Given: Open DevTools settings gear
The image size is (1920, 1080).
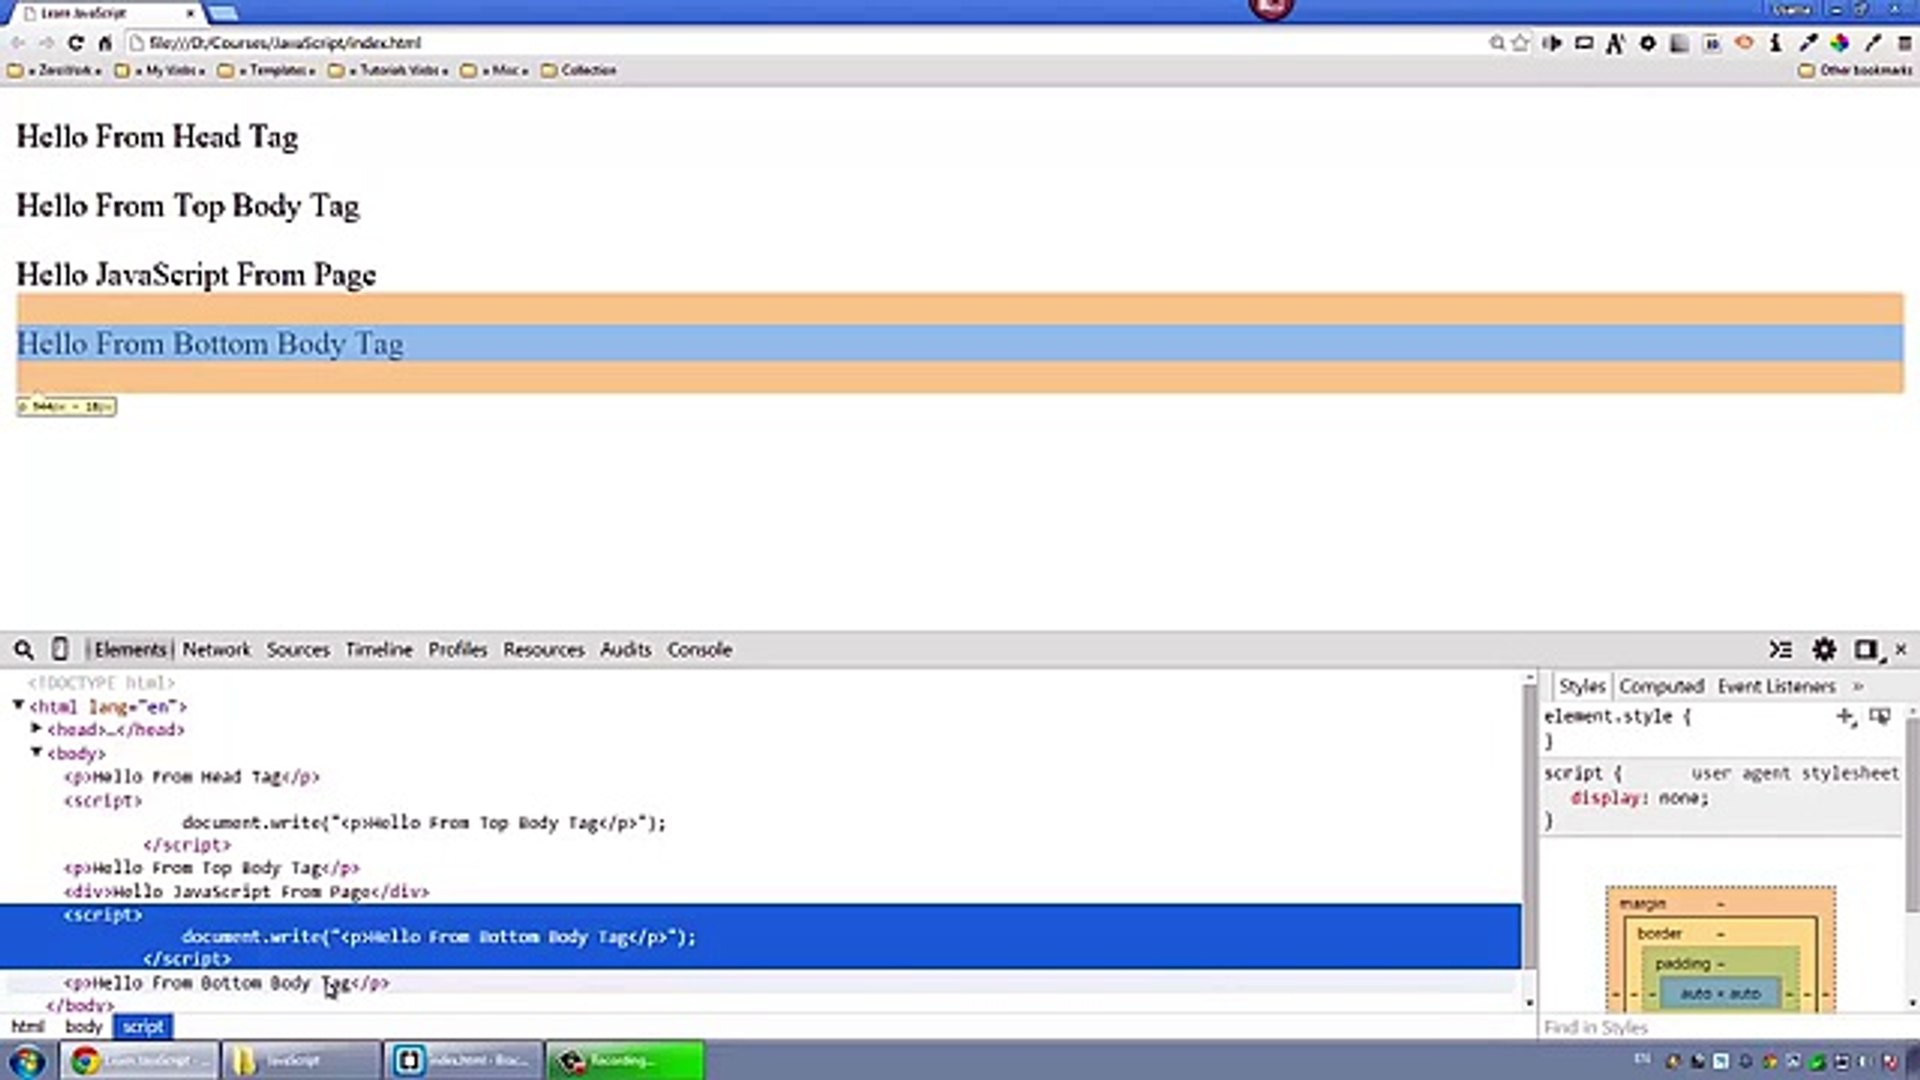Looking at the screenshot, I should (1824, 650).
